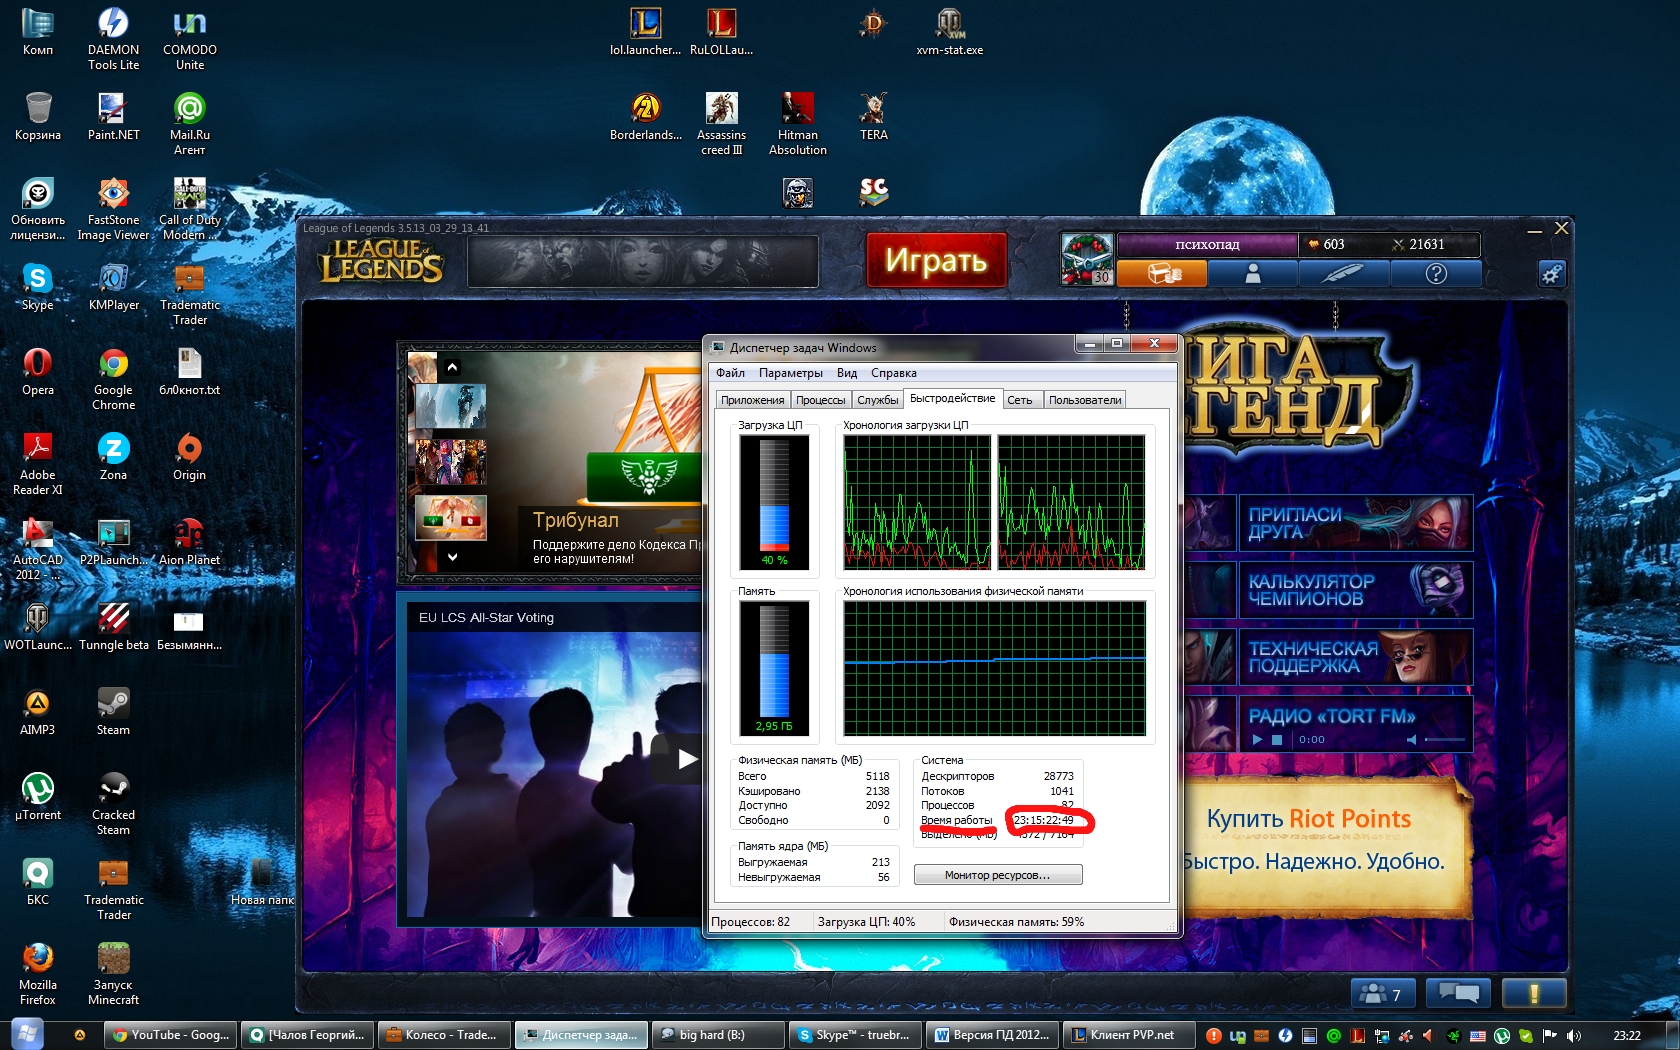Launch Skype from desktop icon

[x=38, y=286]
